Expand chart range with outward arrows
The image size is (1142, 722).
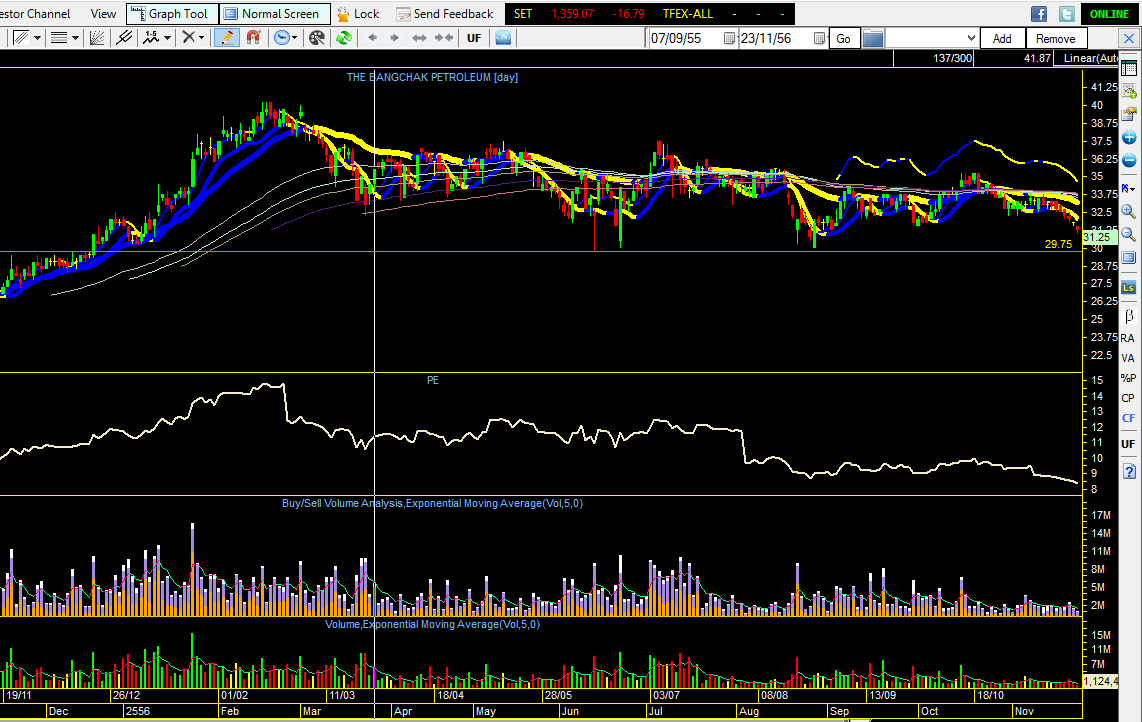pos(420,38)
